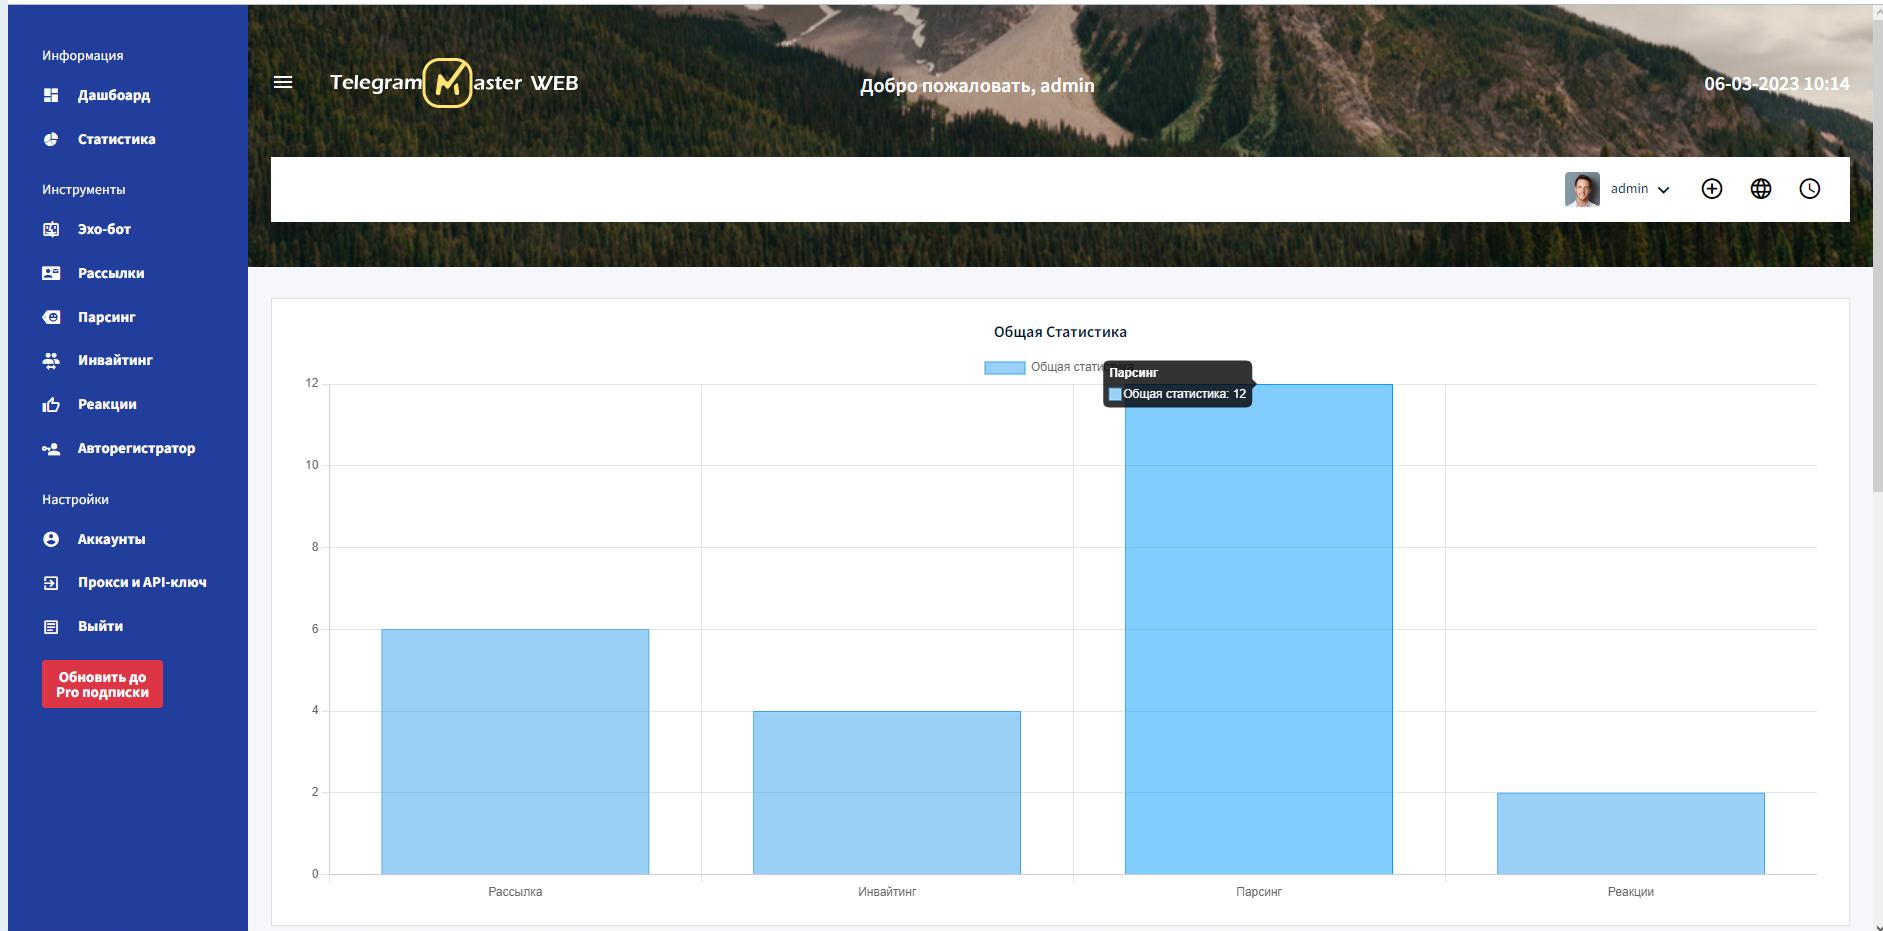Click the Эхо-бот sidebar icon

point(51,229)
